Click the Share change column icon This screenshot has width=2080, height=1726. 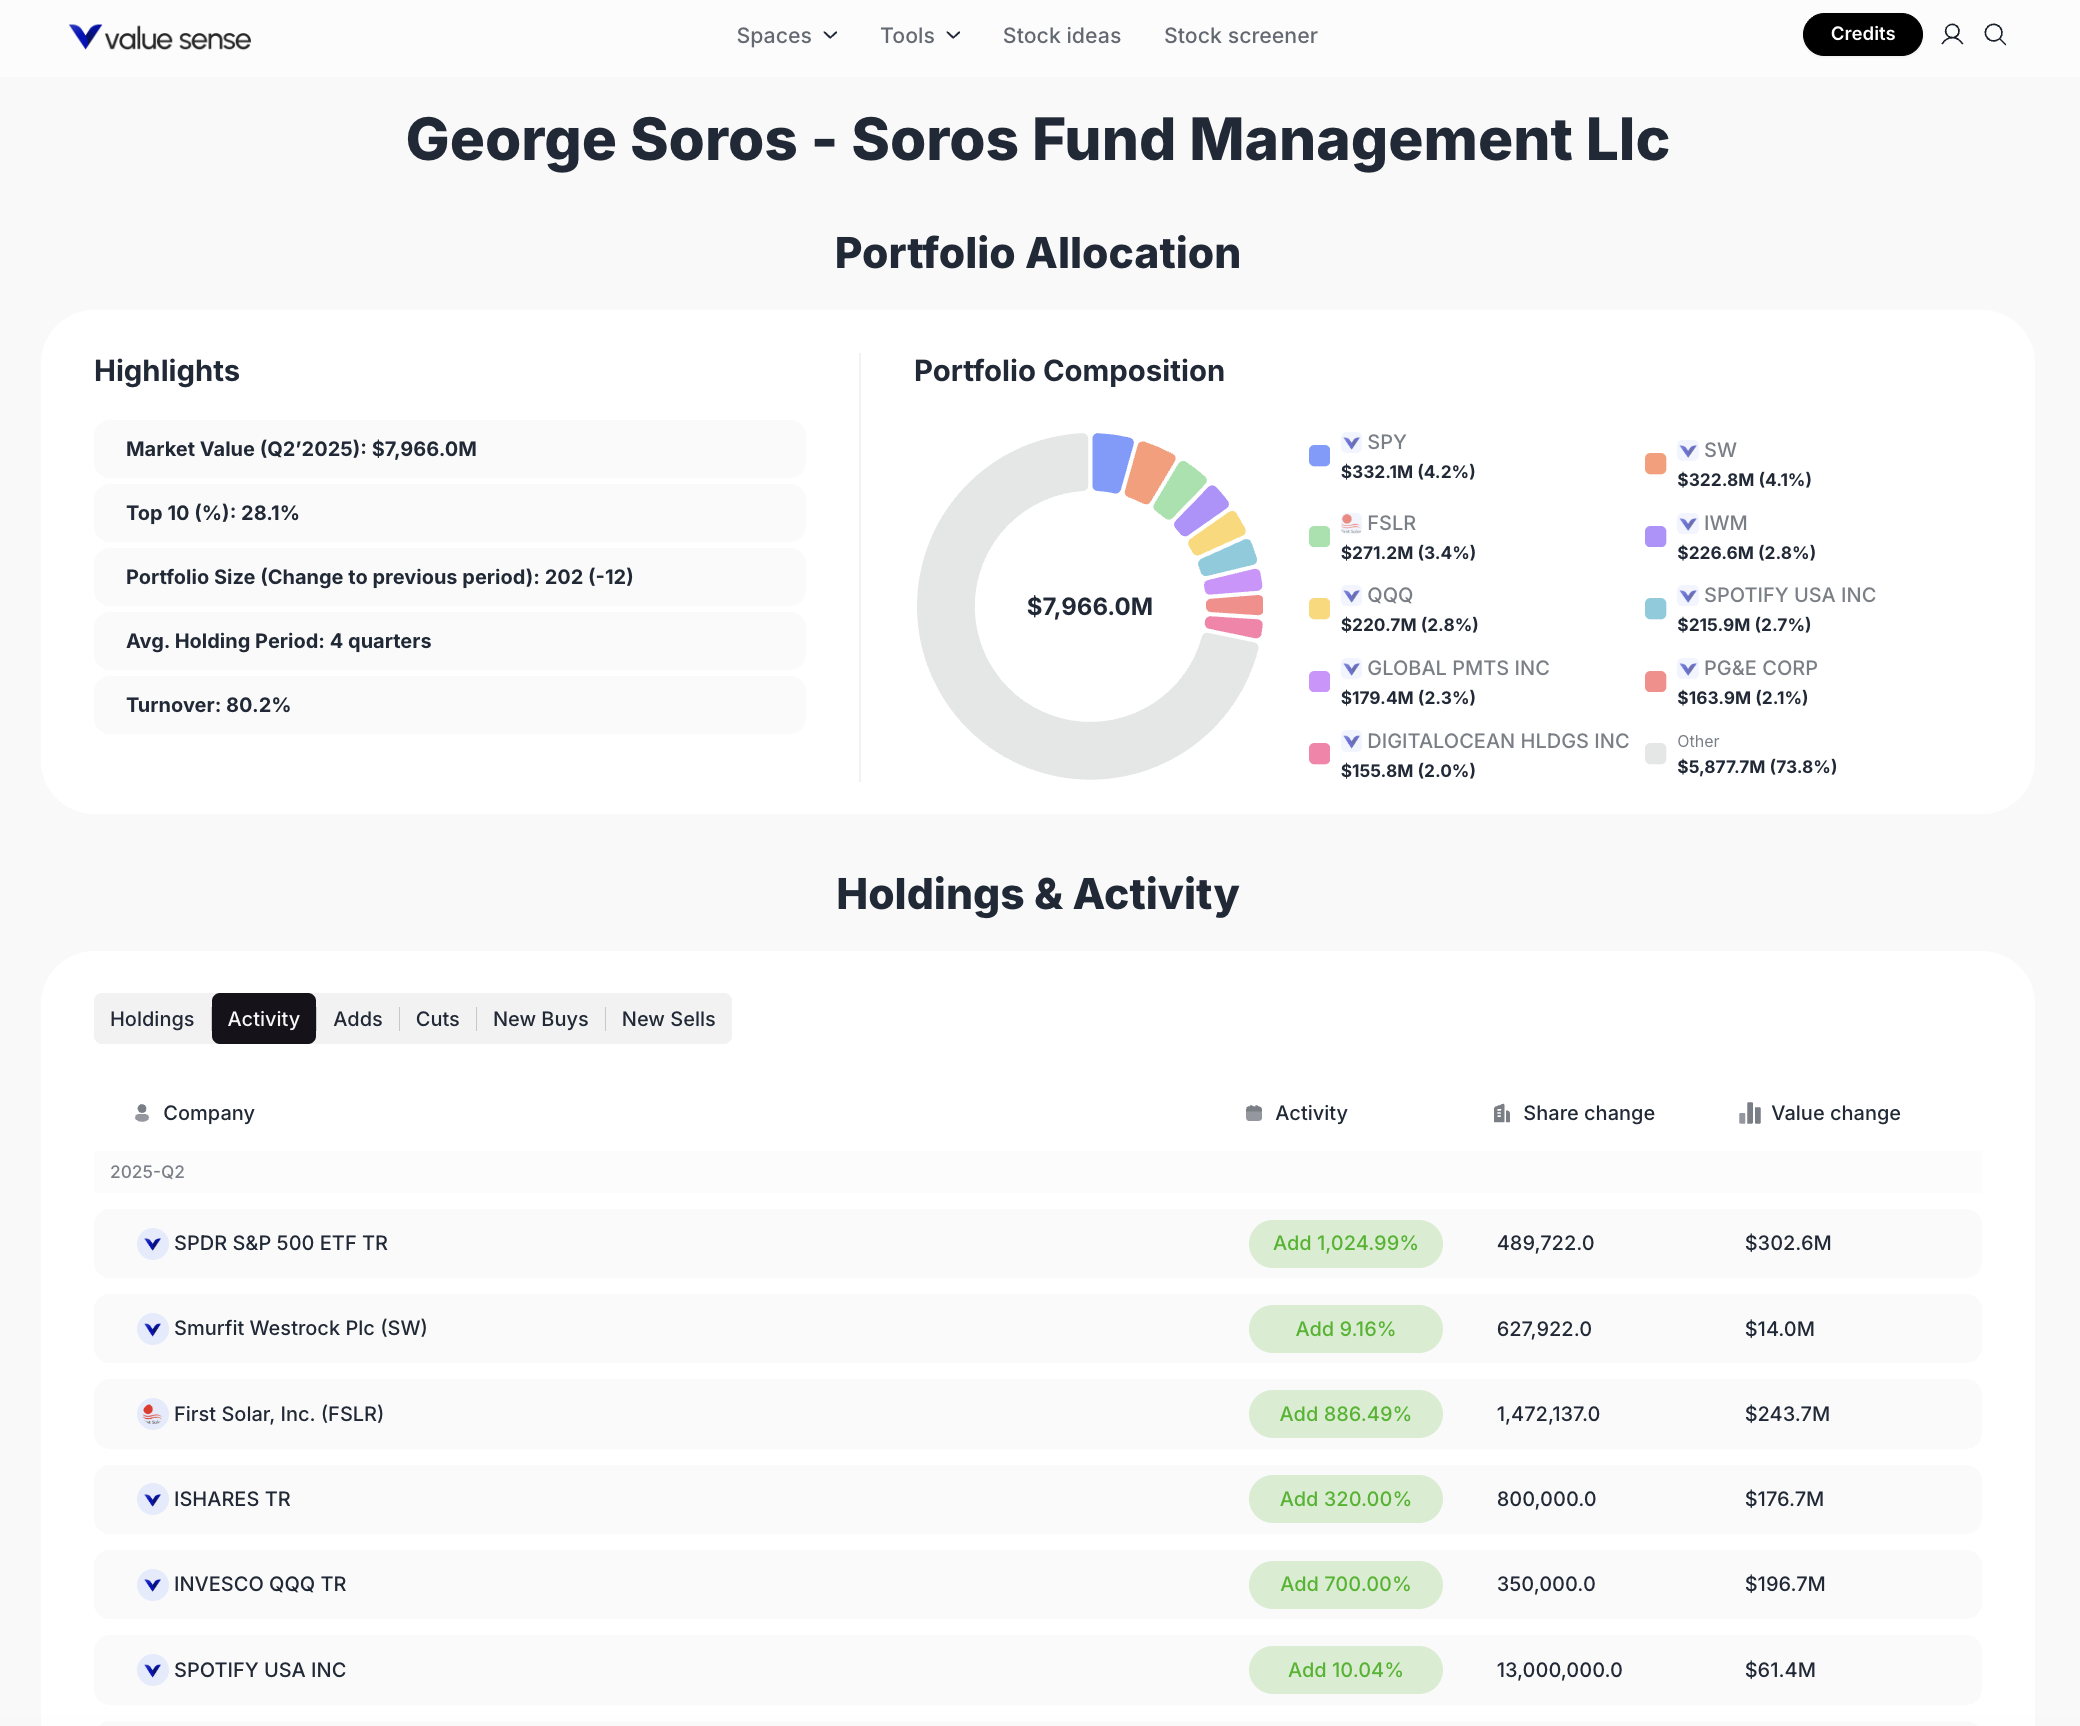pos(1501,1113)
